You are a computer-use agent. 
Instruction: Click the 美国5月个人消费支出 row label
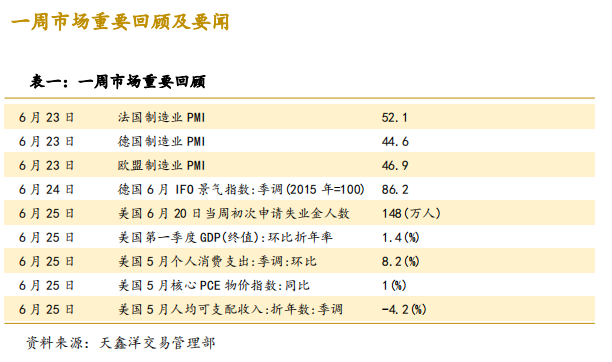(217, 261)
